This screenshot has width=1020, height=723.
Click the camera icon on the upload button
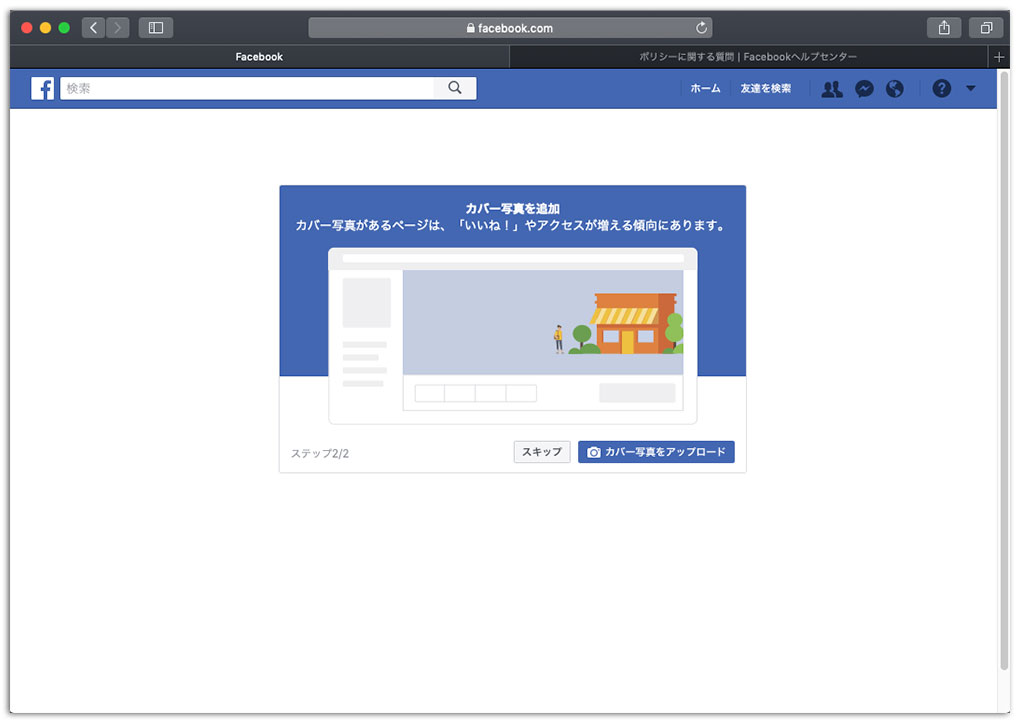pyautogui.click(x=592, y=451)
